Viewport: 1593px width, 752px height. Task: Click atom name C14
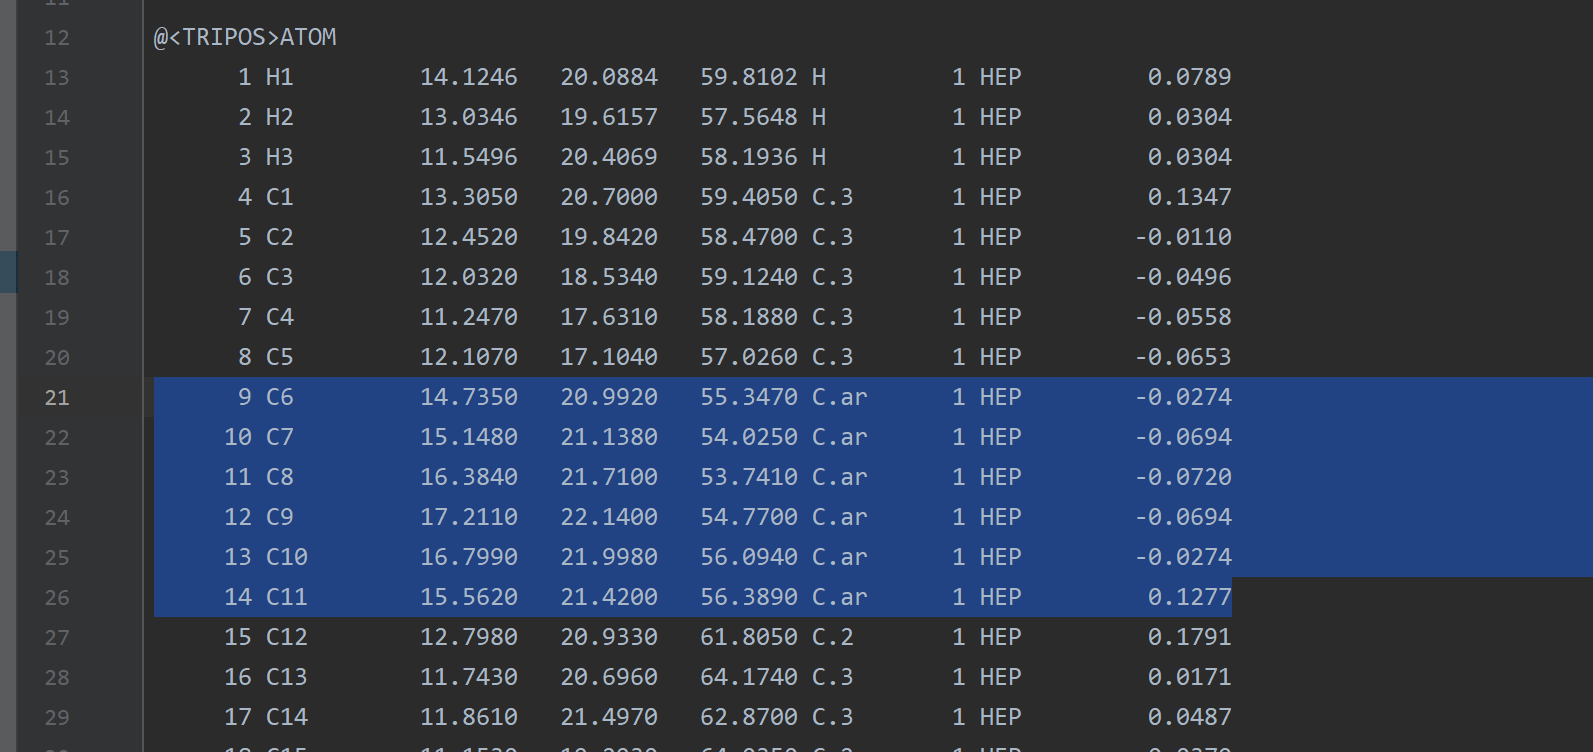[x=287, y=717]
